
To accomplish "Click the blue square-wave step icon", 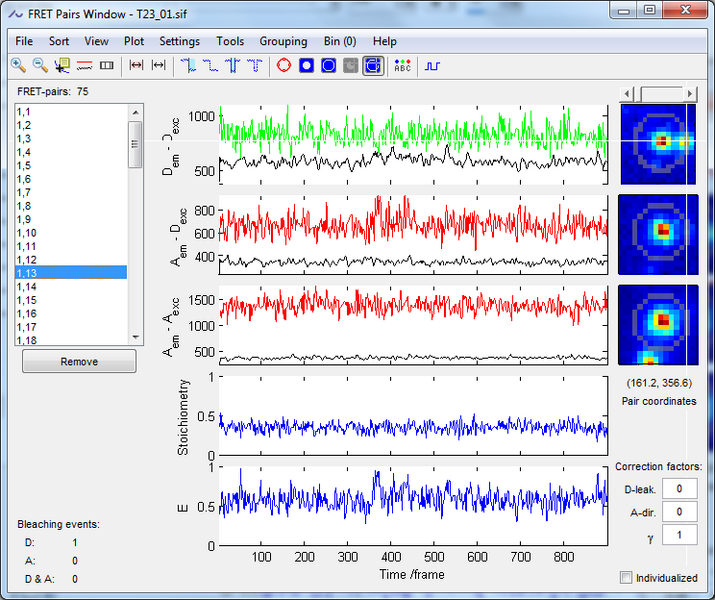I will [x=432, y=66].
